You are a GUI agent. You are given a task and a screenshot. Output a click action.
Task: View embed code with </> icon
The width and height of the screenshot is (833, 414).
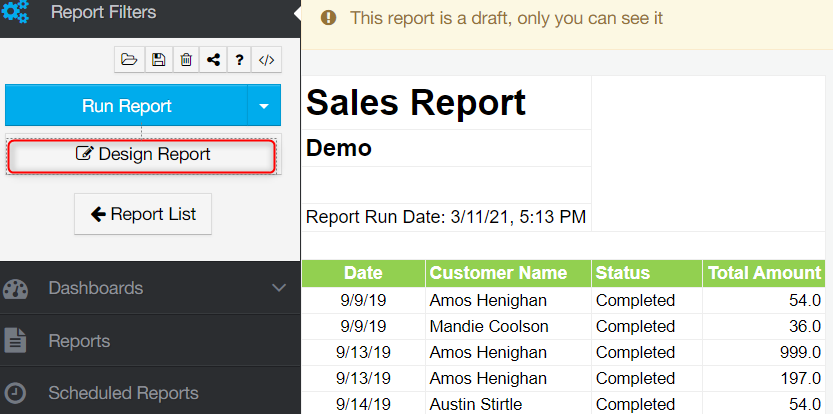click(266, 60)
